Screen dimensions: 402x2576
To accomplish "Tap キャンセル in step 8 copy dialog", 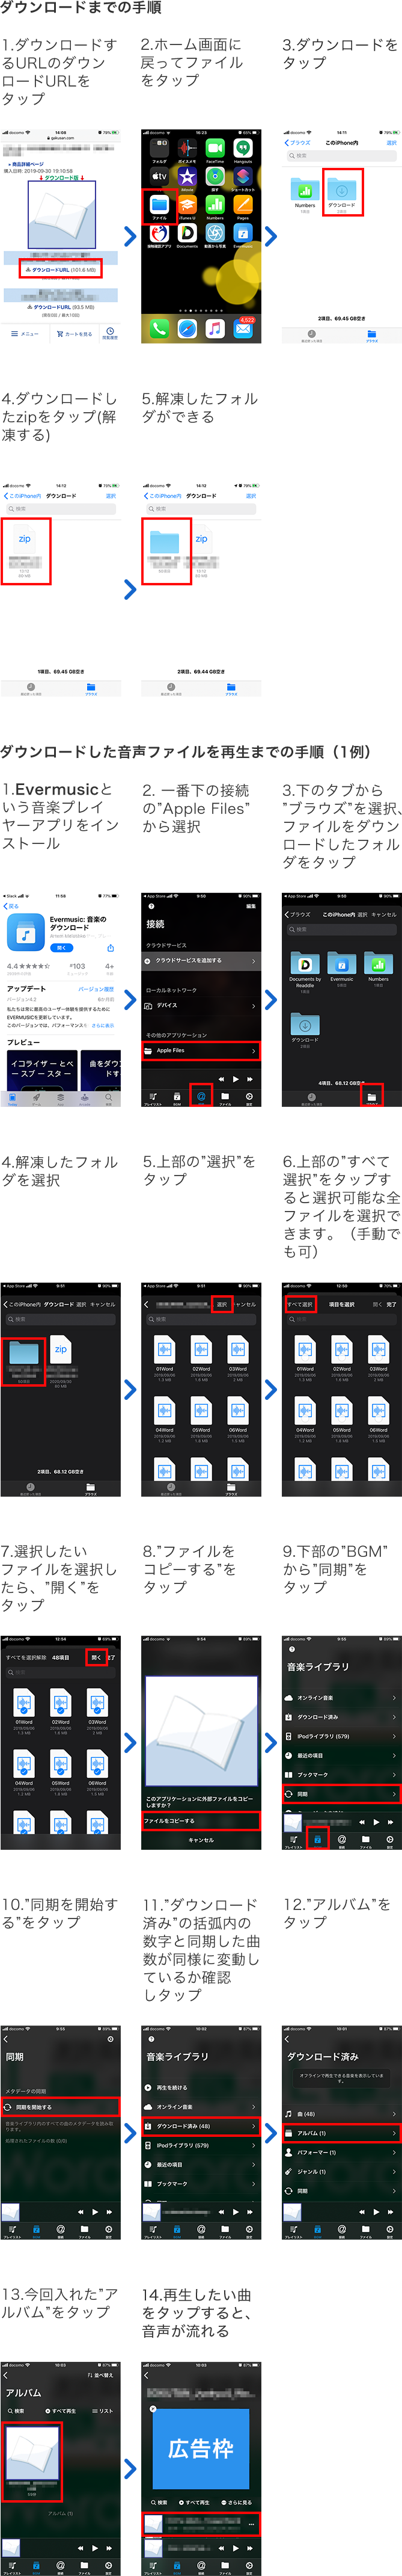I will point(201,1839).
